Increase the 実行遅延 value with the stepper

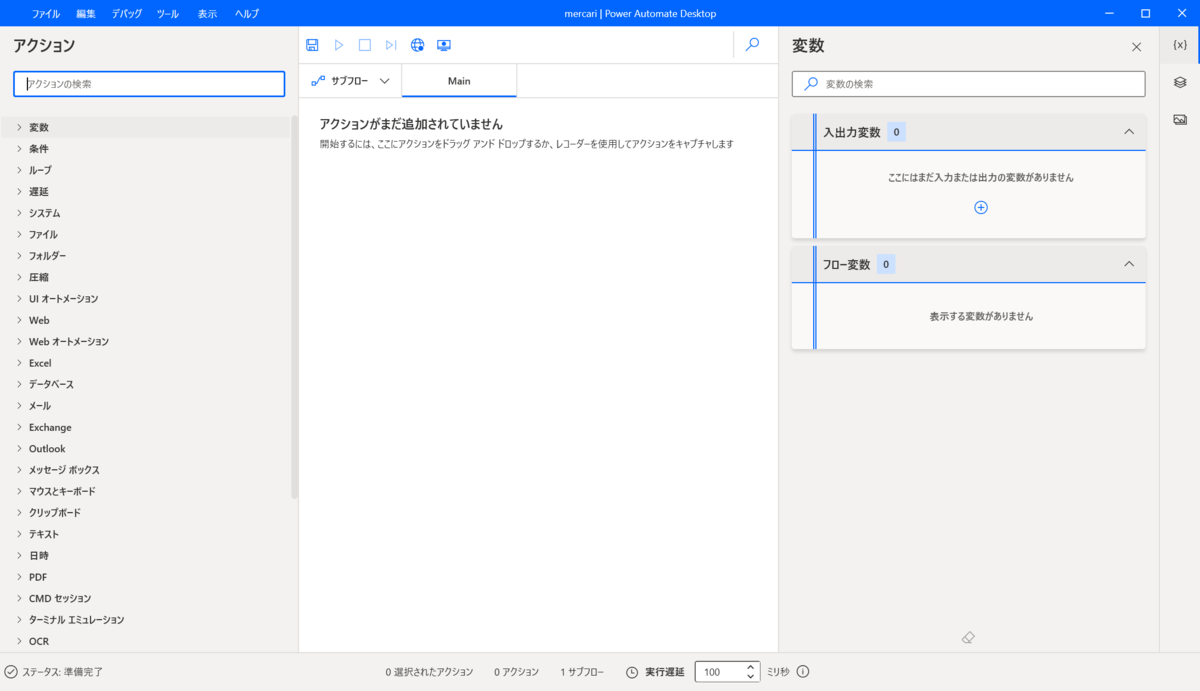[x=750, y=666]
